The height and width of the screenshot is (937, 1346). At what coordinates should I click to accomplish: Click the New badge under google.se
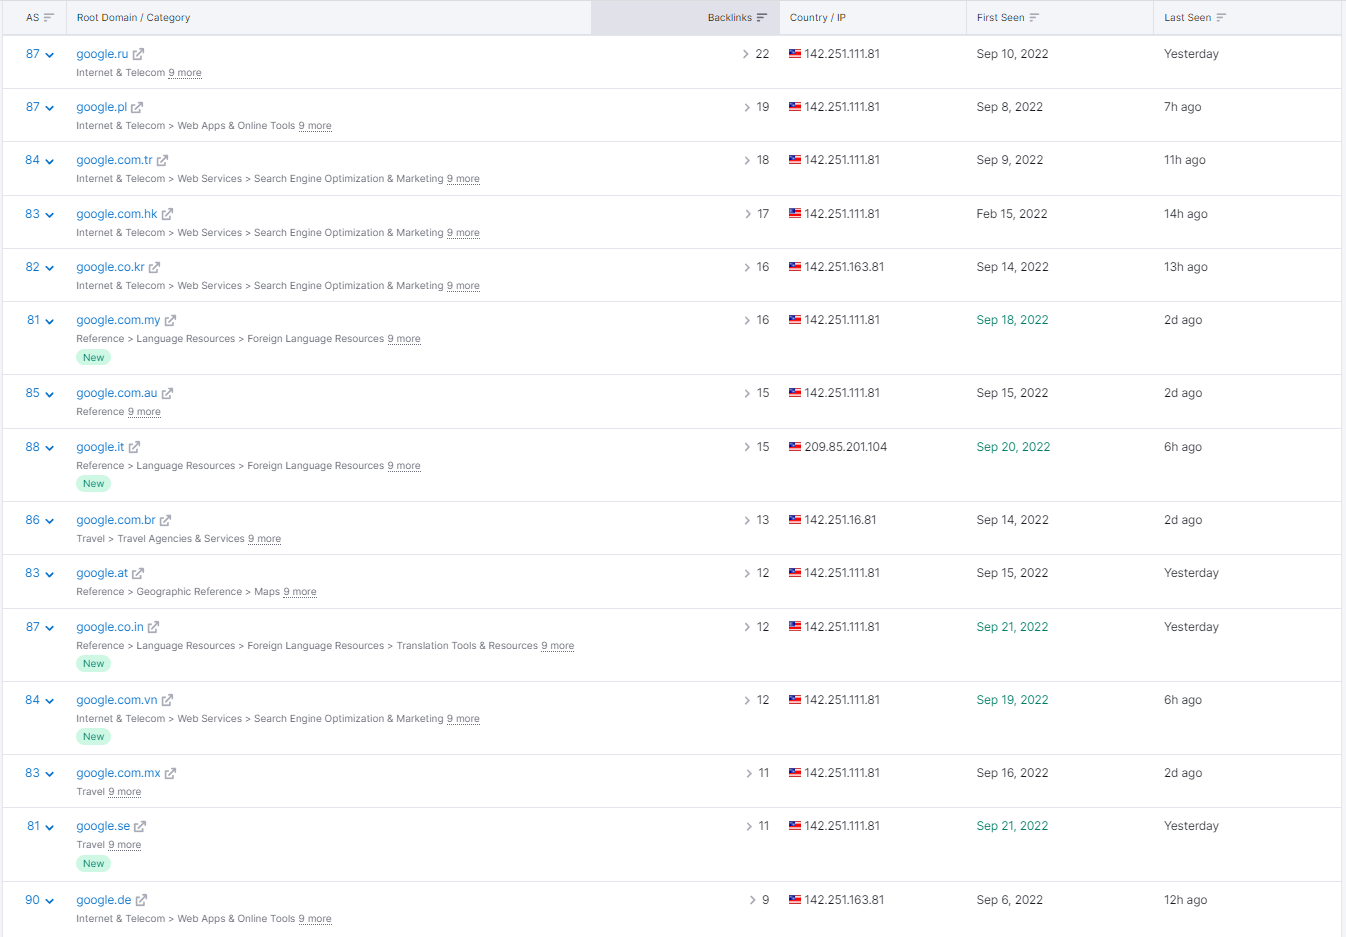(x=94, y=864)
